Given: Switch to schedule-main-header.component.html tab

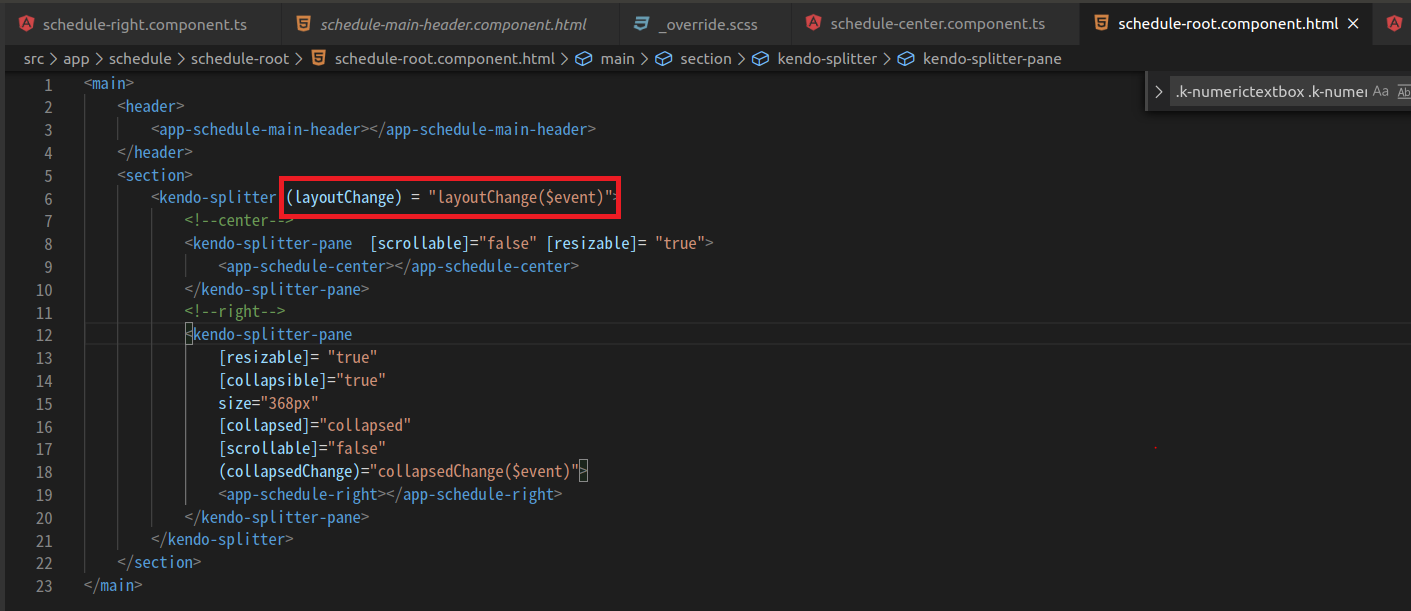Looking at the screenshot, I should [453, 23].
